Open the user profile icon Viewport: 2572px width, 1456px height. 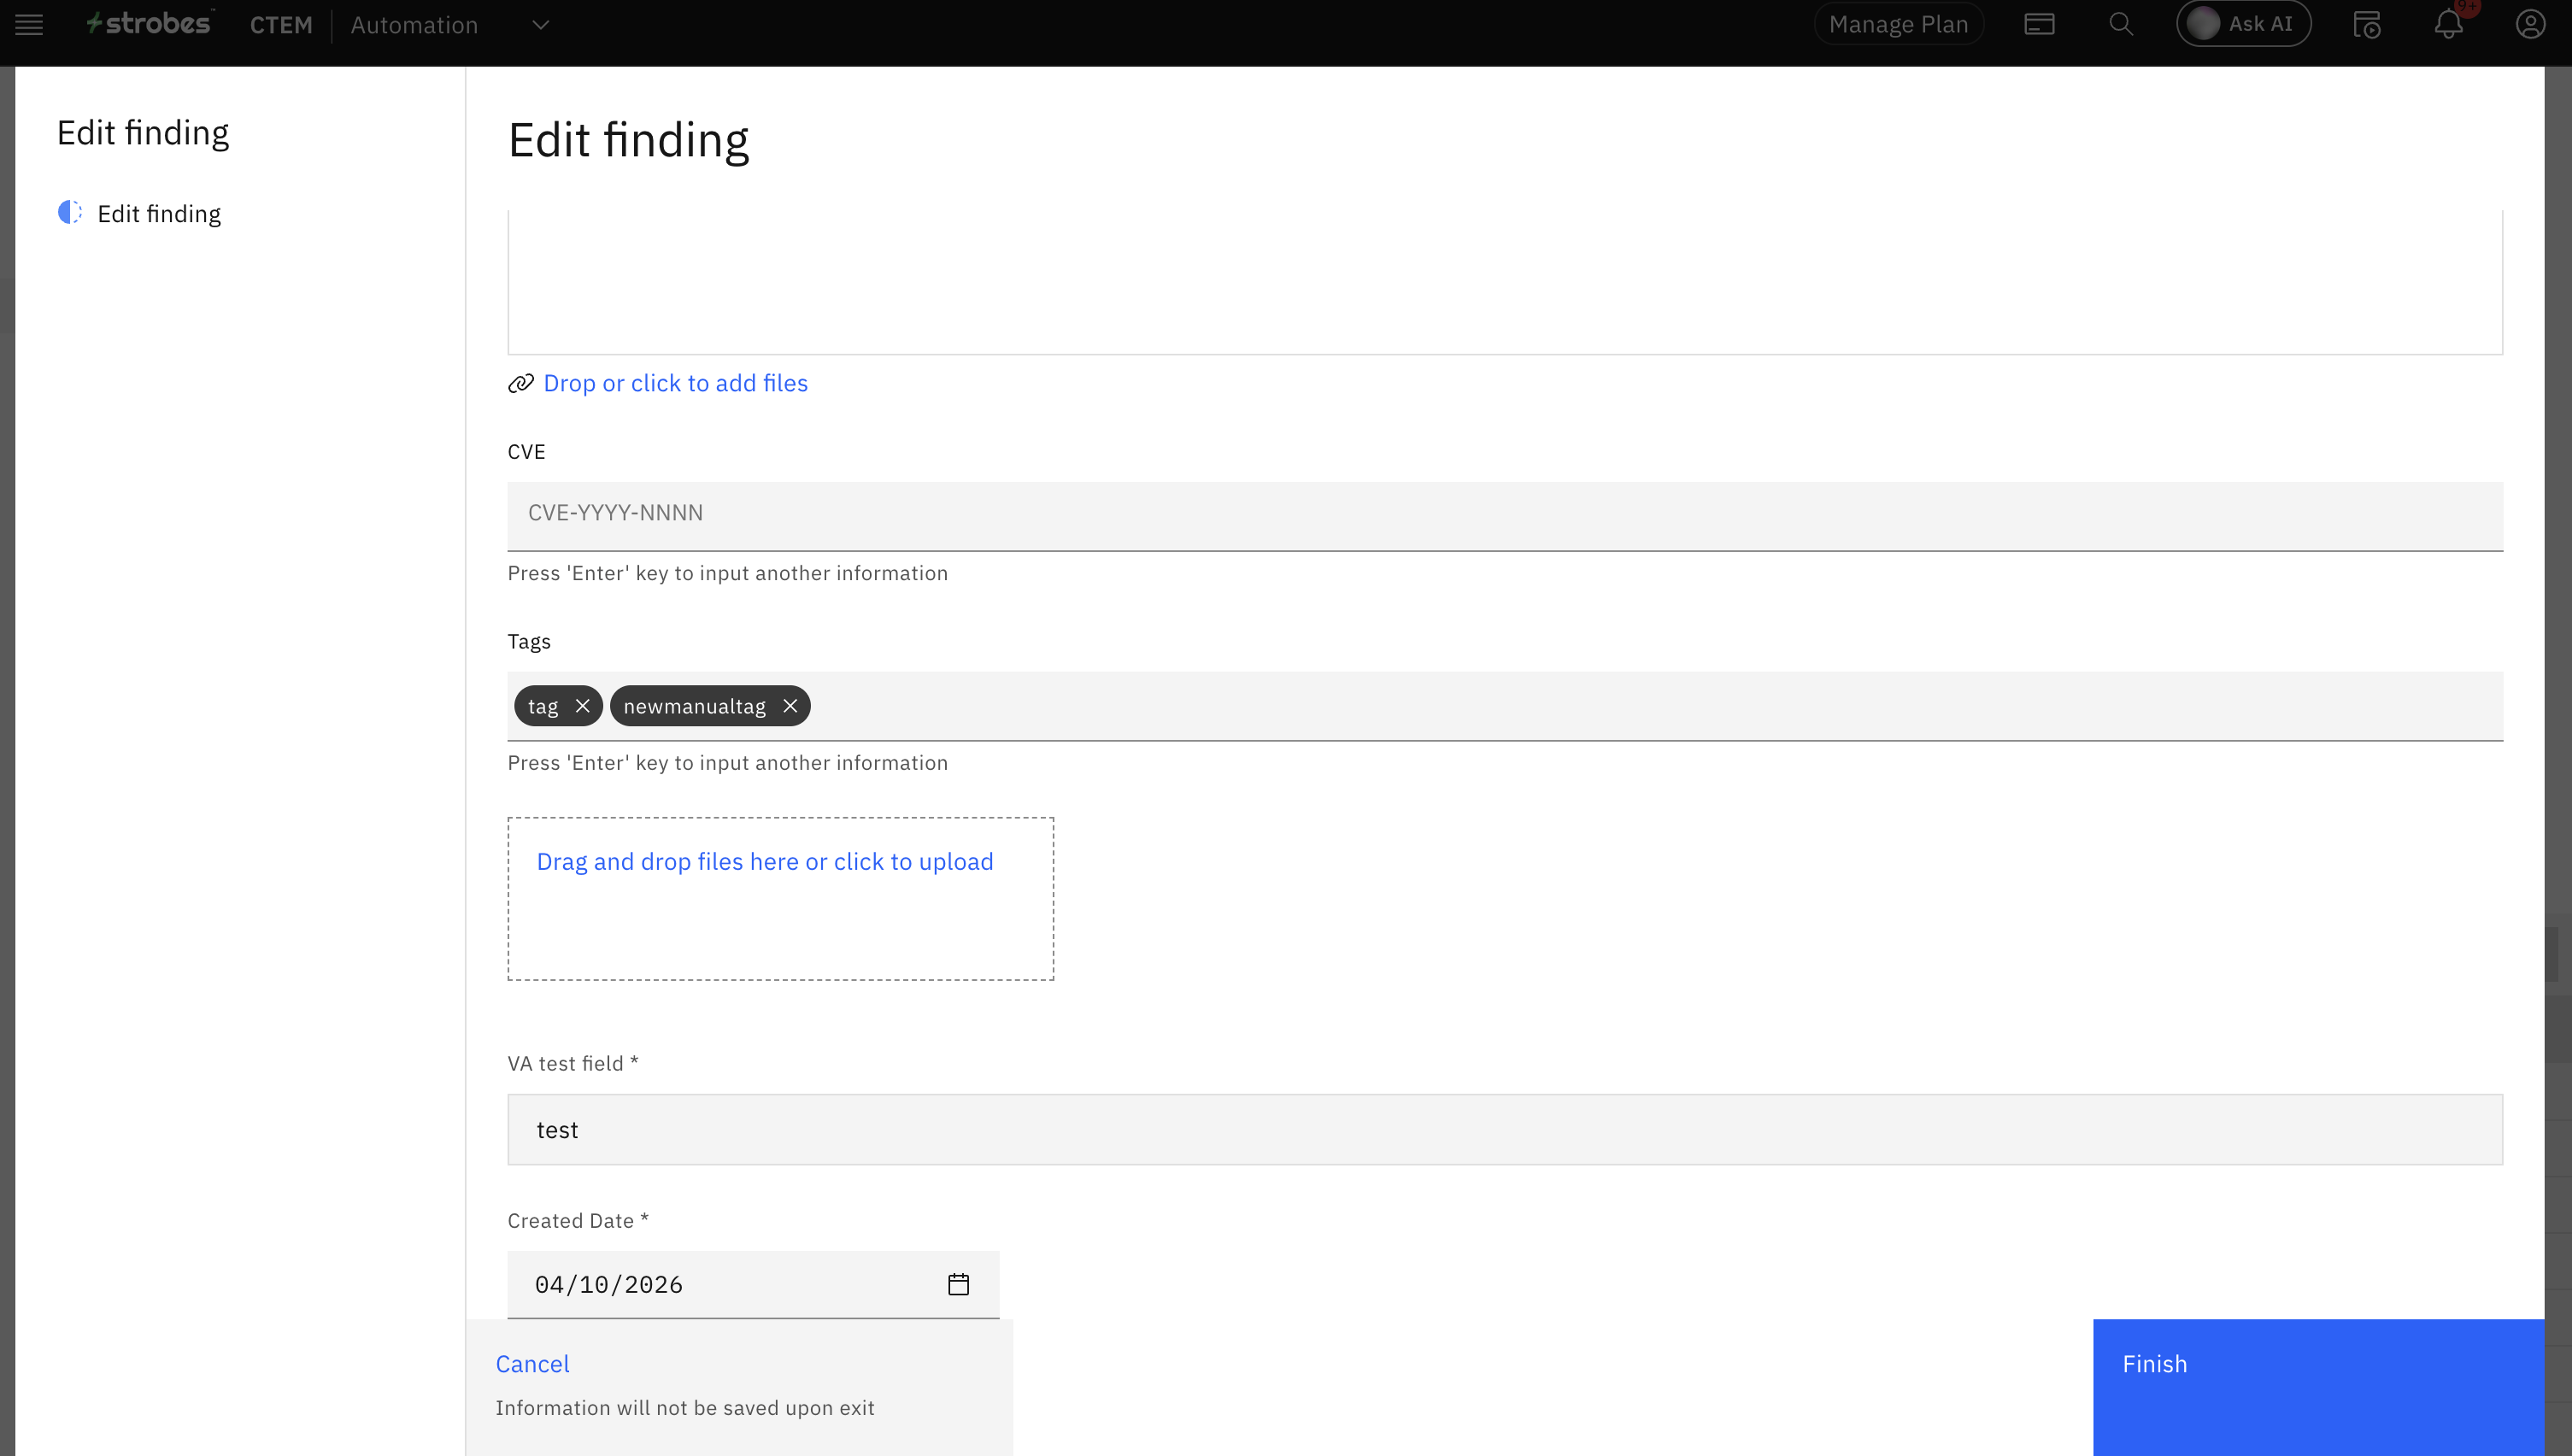(2530, 24)
